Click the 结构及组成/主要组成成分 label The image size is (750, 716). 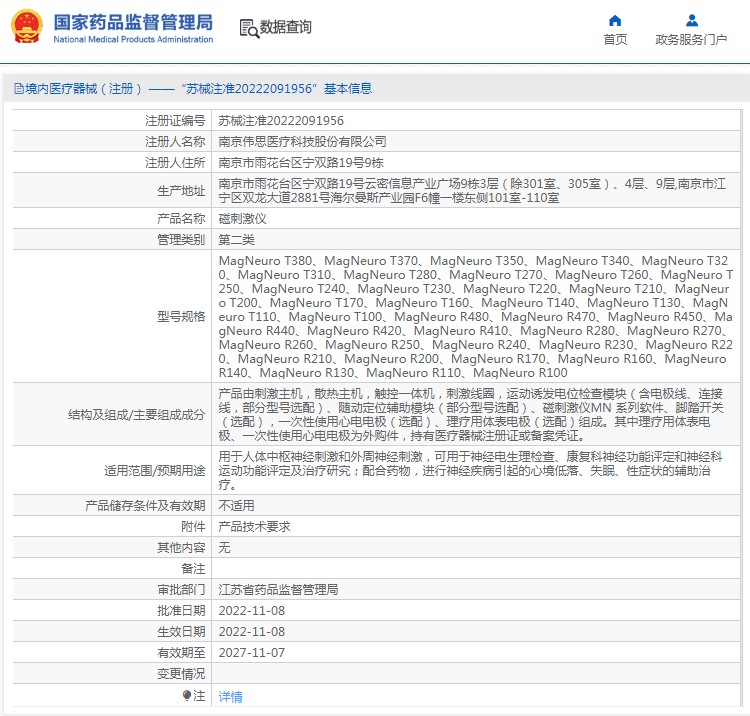136,415
